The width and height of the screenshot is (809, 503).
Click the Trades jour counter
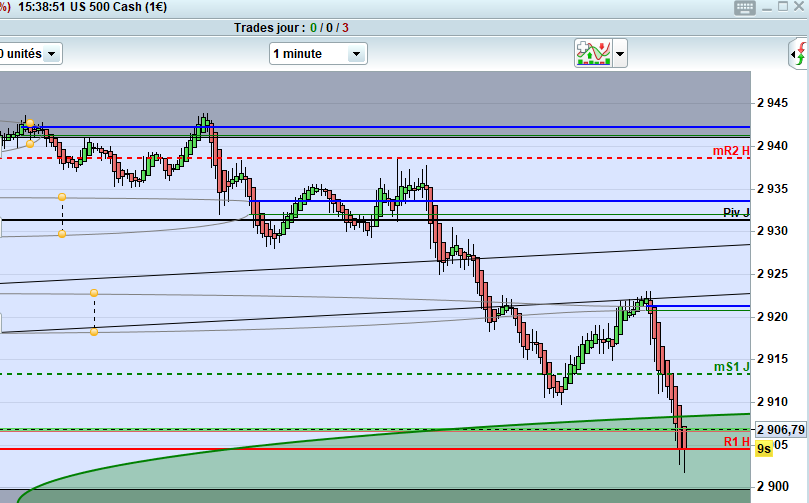(x=291, y=28)
